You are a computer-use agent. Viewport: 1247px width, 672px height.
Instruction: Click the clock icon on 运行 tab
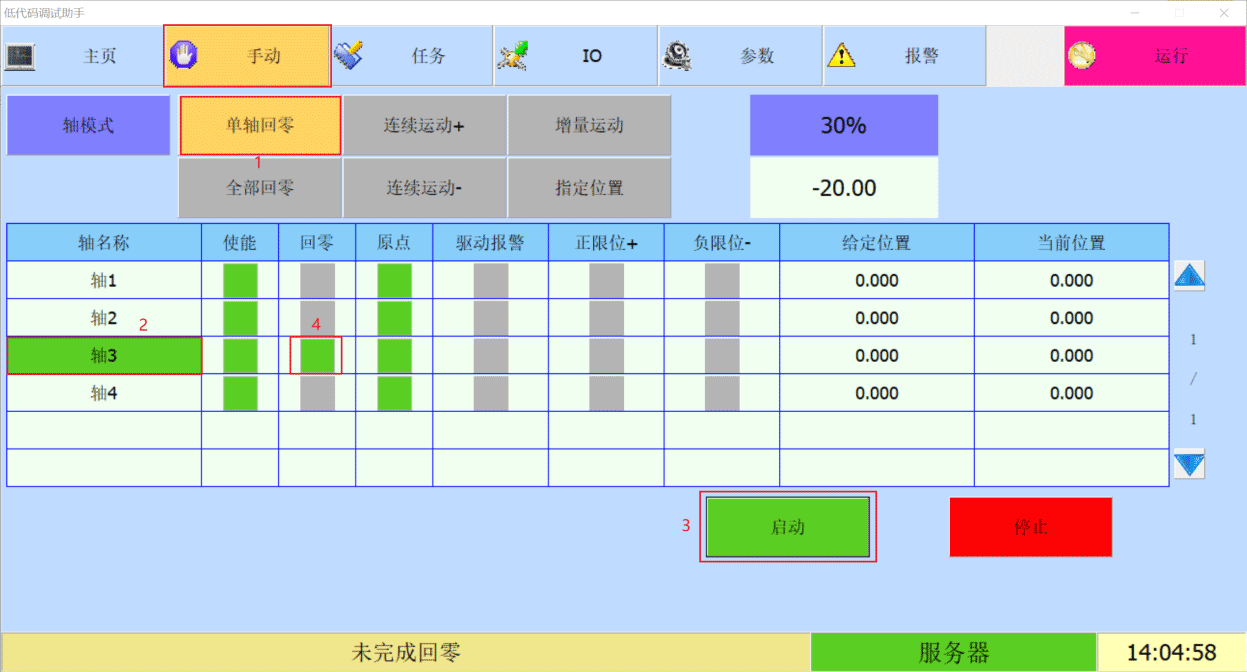[x=1082, y=56]
